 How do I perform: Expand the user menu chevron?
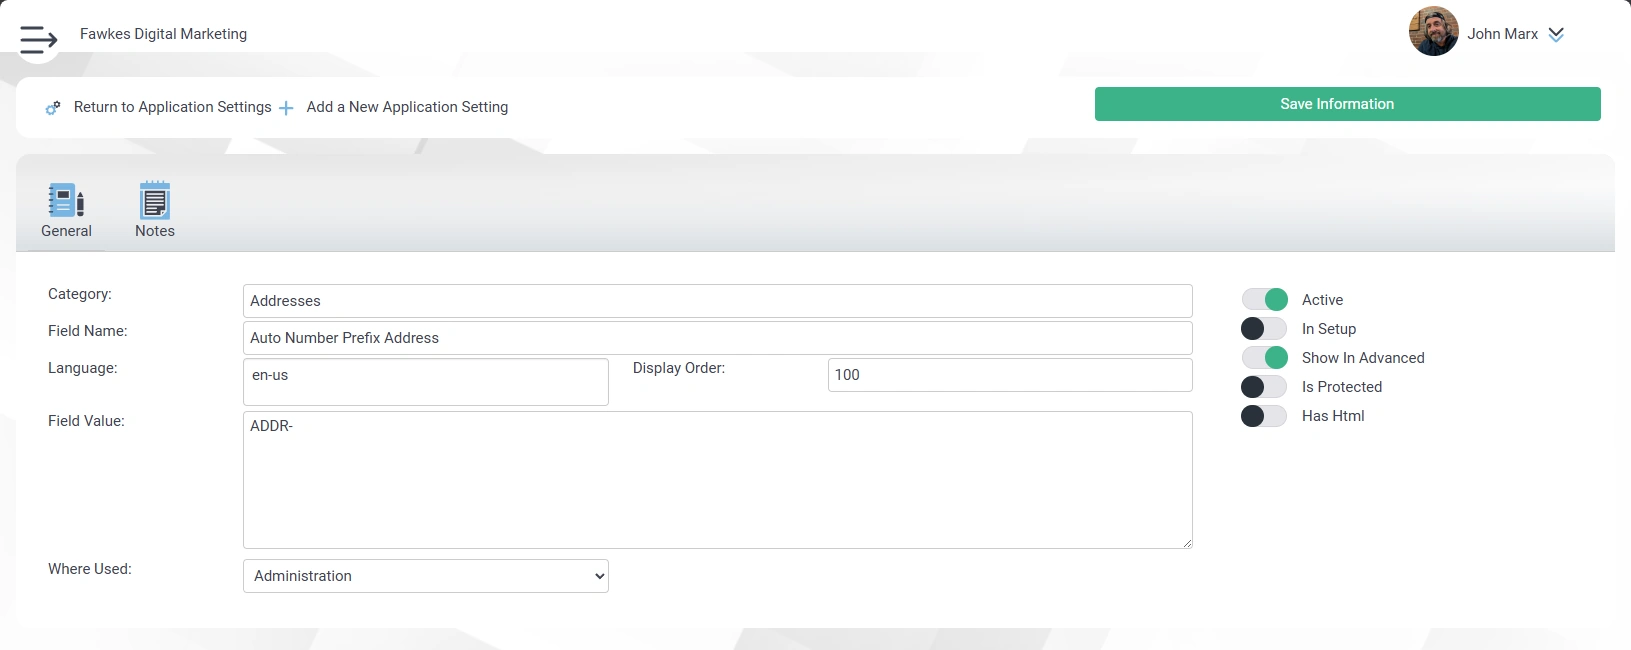[1556, 34]
